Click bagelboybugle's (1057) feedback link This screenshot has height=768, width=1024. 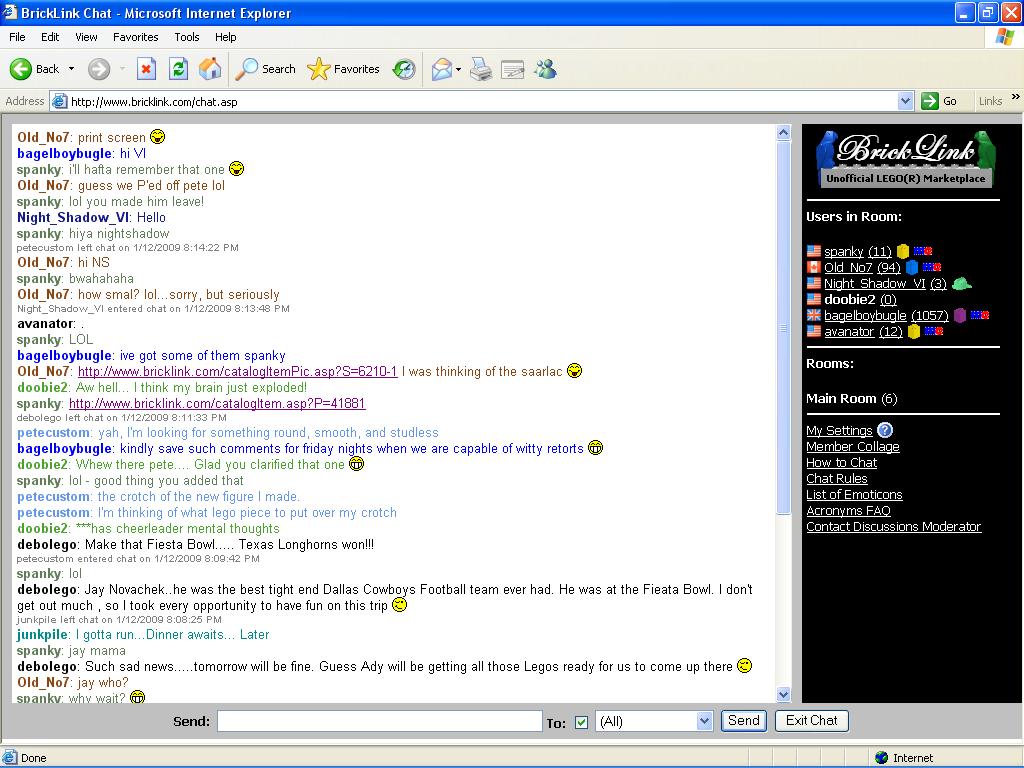click(930, 315)
